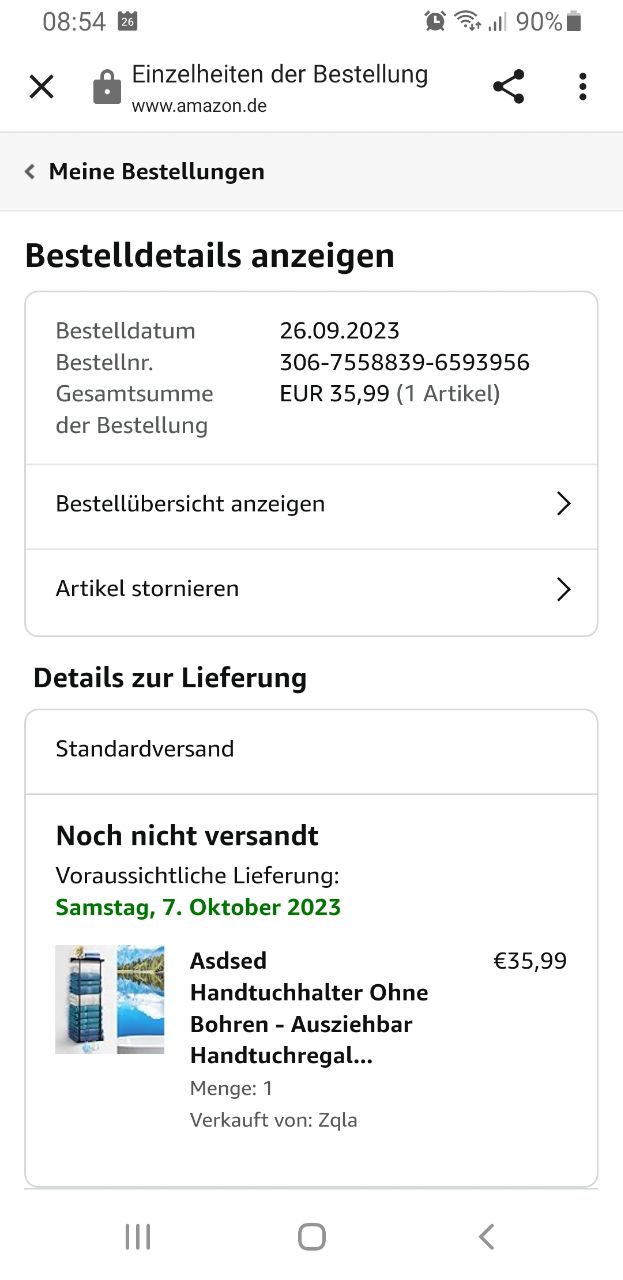Tap the www.amazon.de URL text

point(199,105)
